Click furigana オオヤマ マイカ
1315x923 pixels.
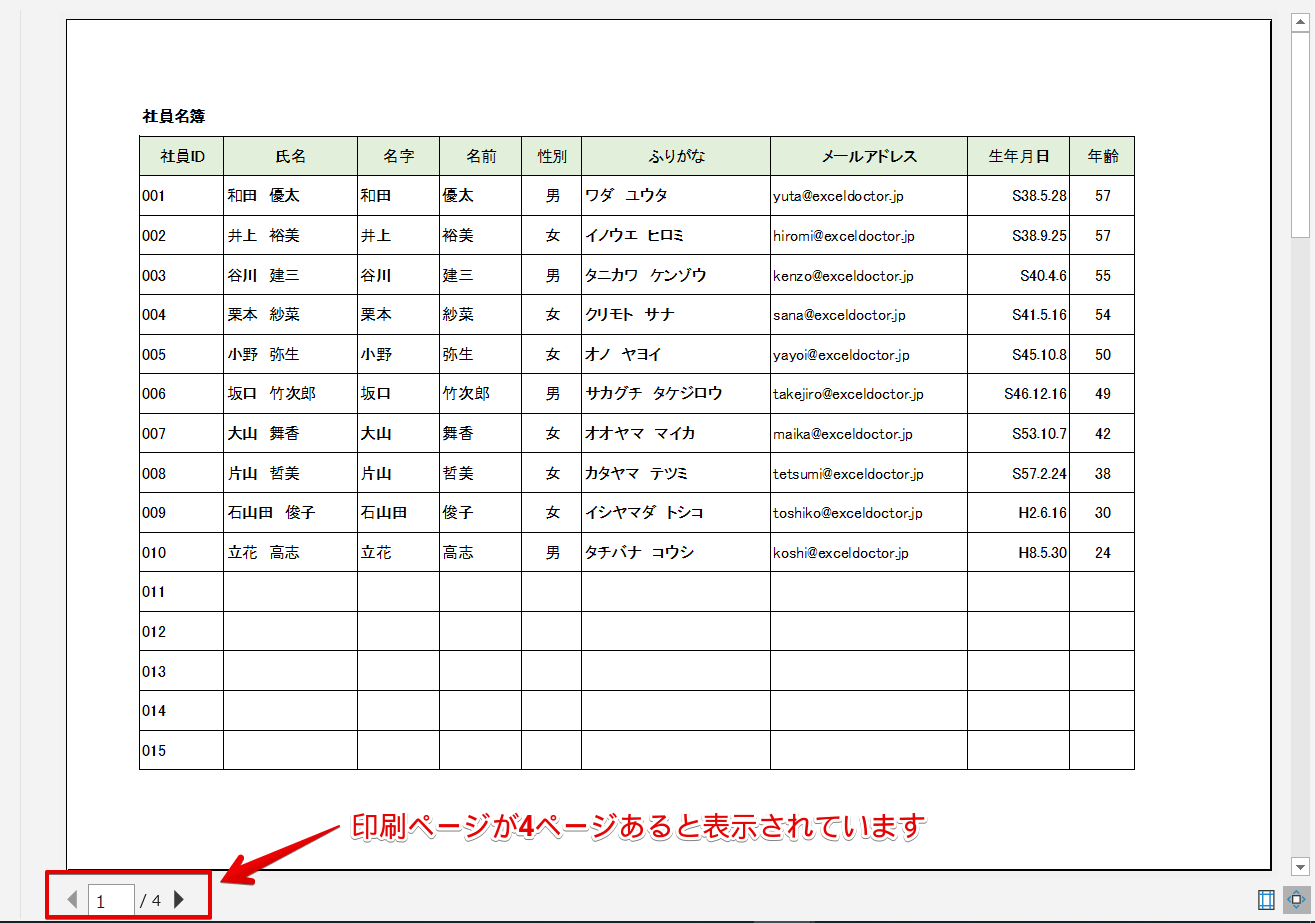640,434
